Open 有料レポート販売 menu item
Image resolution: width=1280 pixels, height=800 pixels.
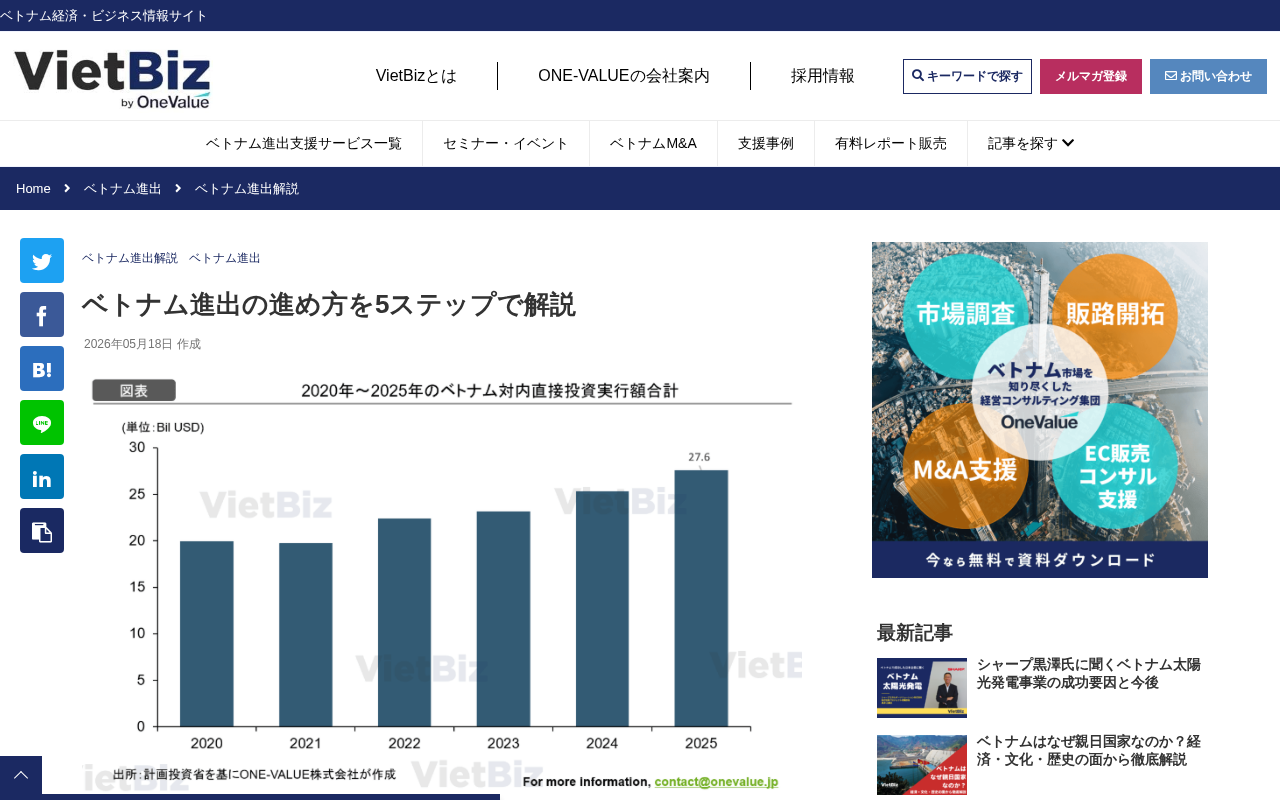[891, 143]
